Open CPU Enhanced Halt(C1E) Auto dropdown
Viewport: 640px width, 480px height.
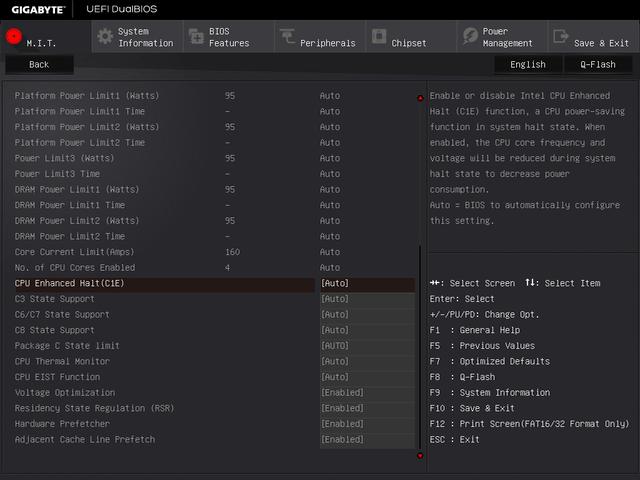point(366,283)
